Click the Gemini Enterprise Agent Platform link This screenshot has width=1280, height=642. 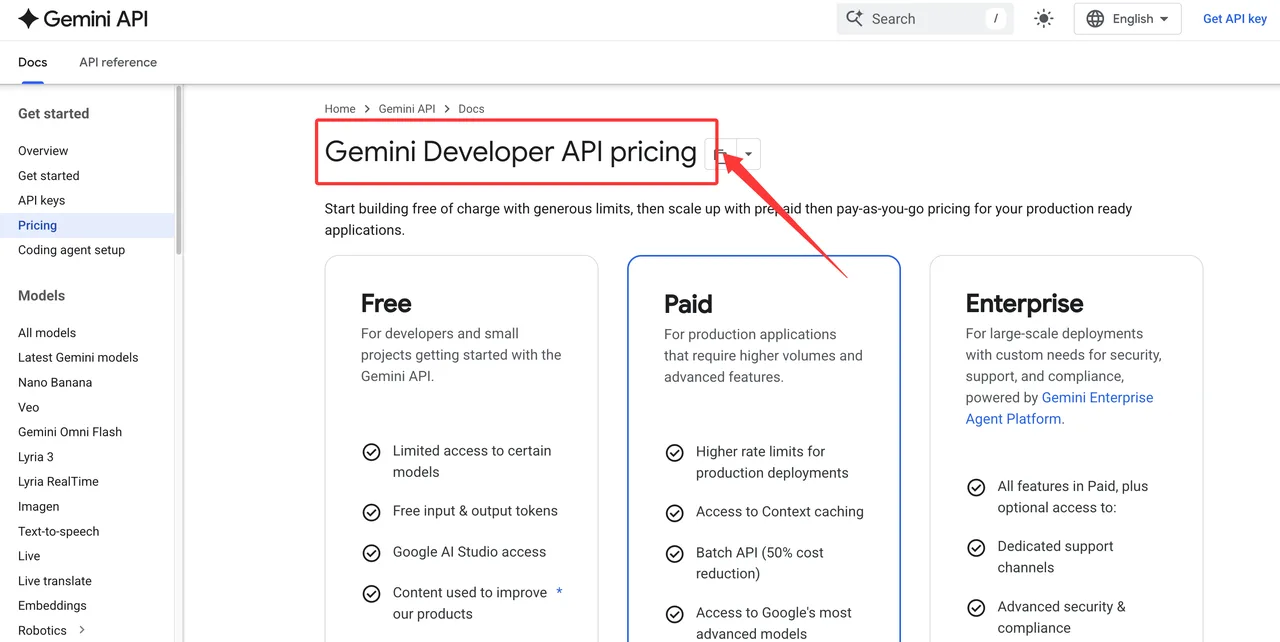point(1059,408)
